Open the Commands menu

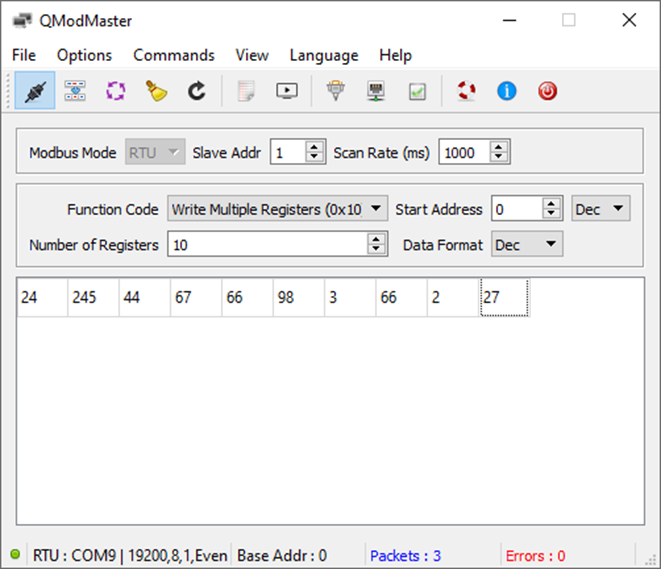point(174,55)
